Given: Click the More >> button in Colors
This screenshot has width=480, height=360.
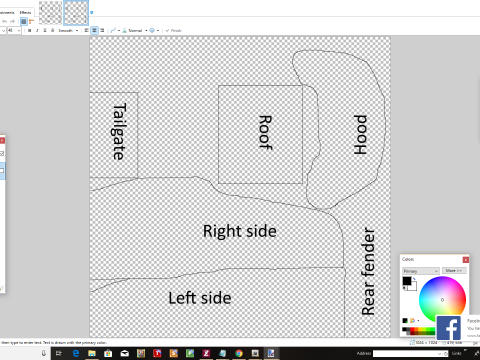Looking at the screenshot, I should [454, 271].
